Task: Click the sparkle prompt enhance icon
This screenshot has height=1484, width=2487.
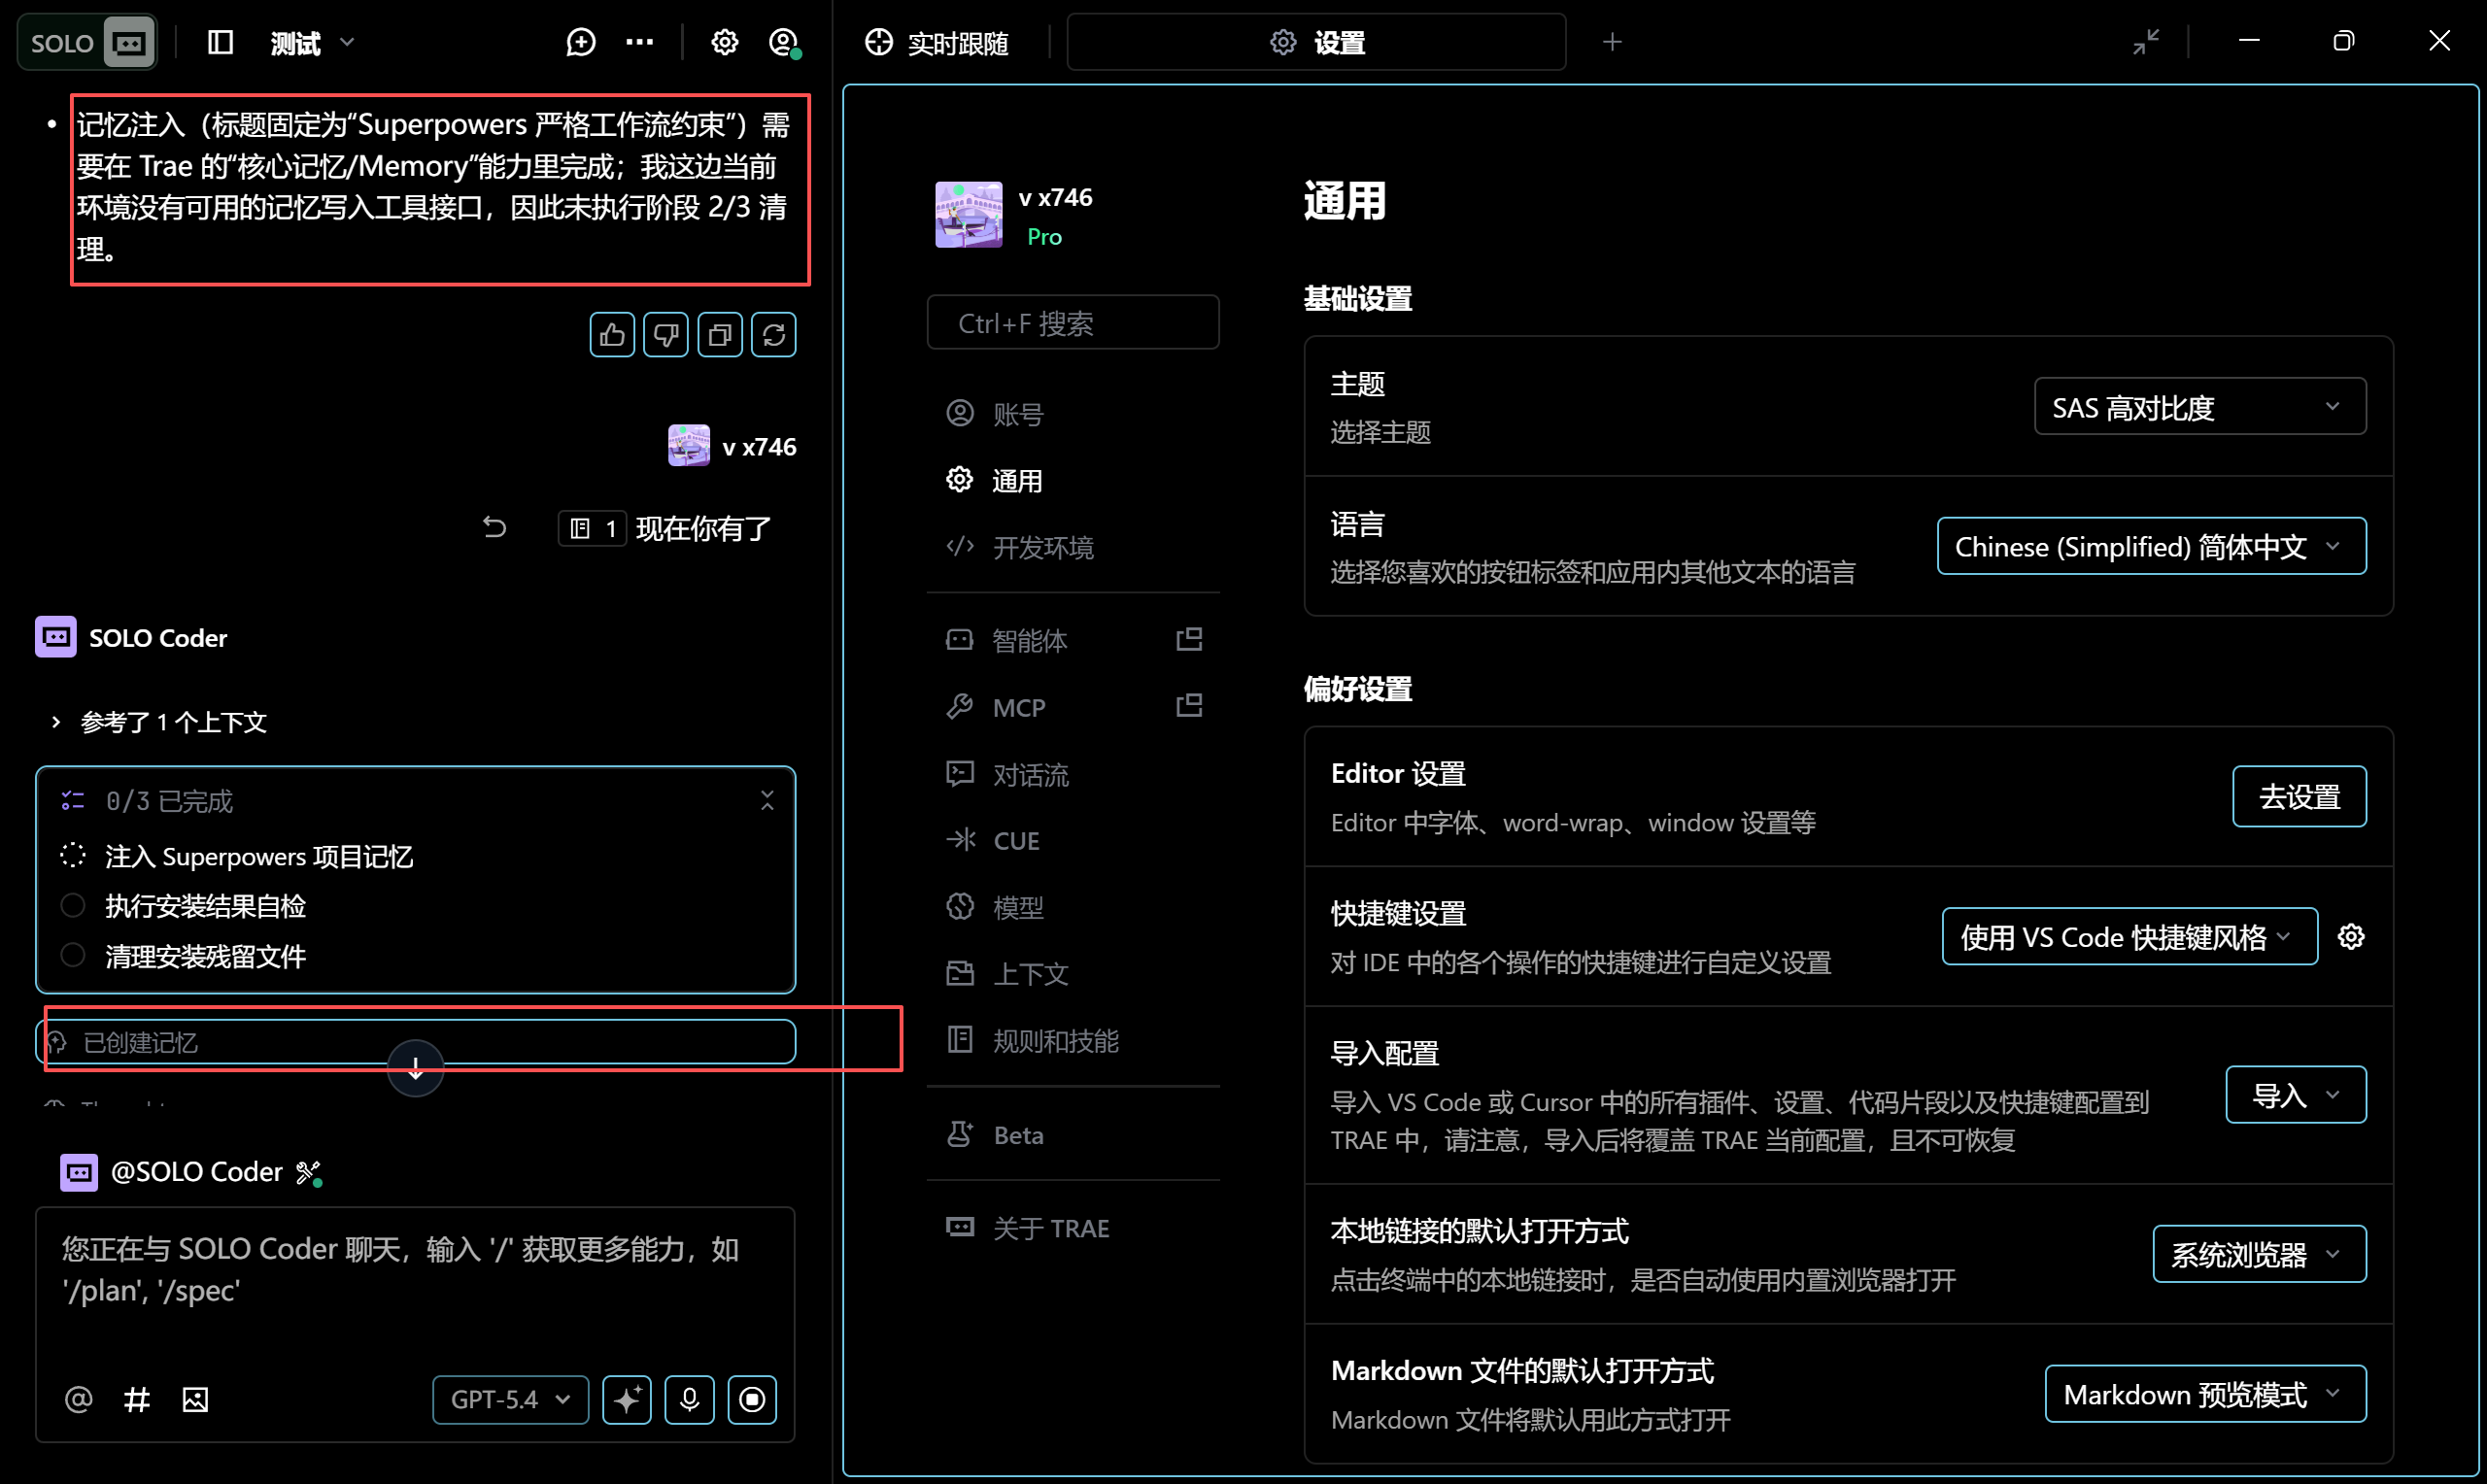Action: [x=627, y=1399]
